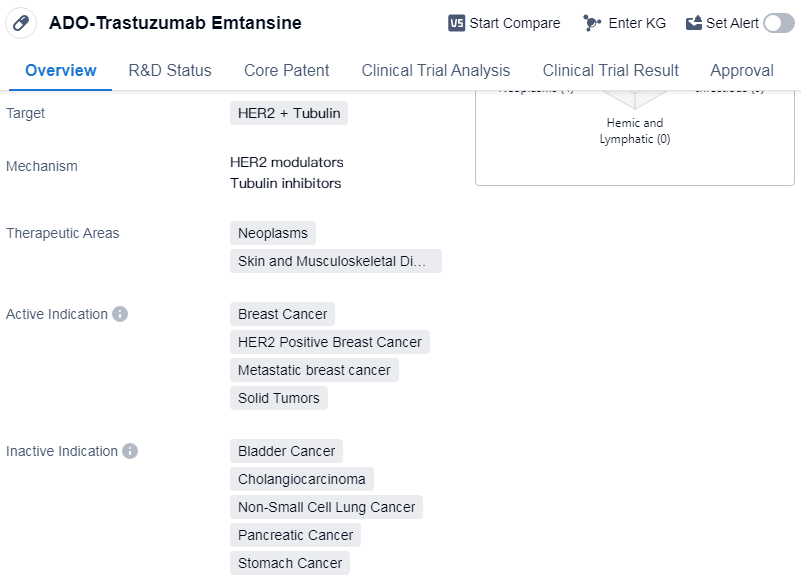Select the Metastatic breast cancer indication
Screen dimensions: 801x585
tap(314, 370)
